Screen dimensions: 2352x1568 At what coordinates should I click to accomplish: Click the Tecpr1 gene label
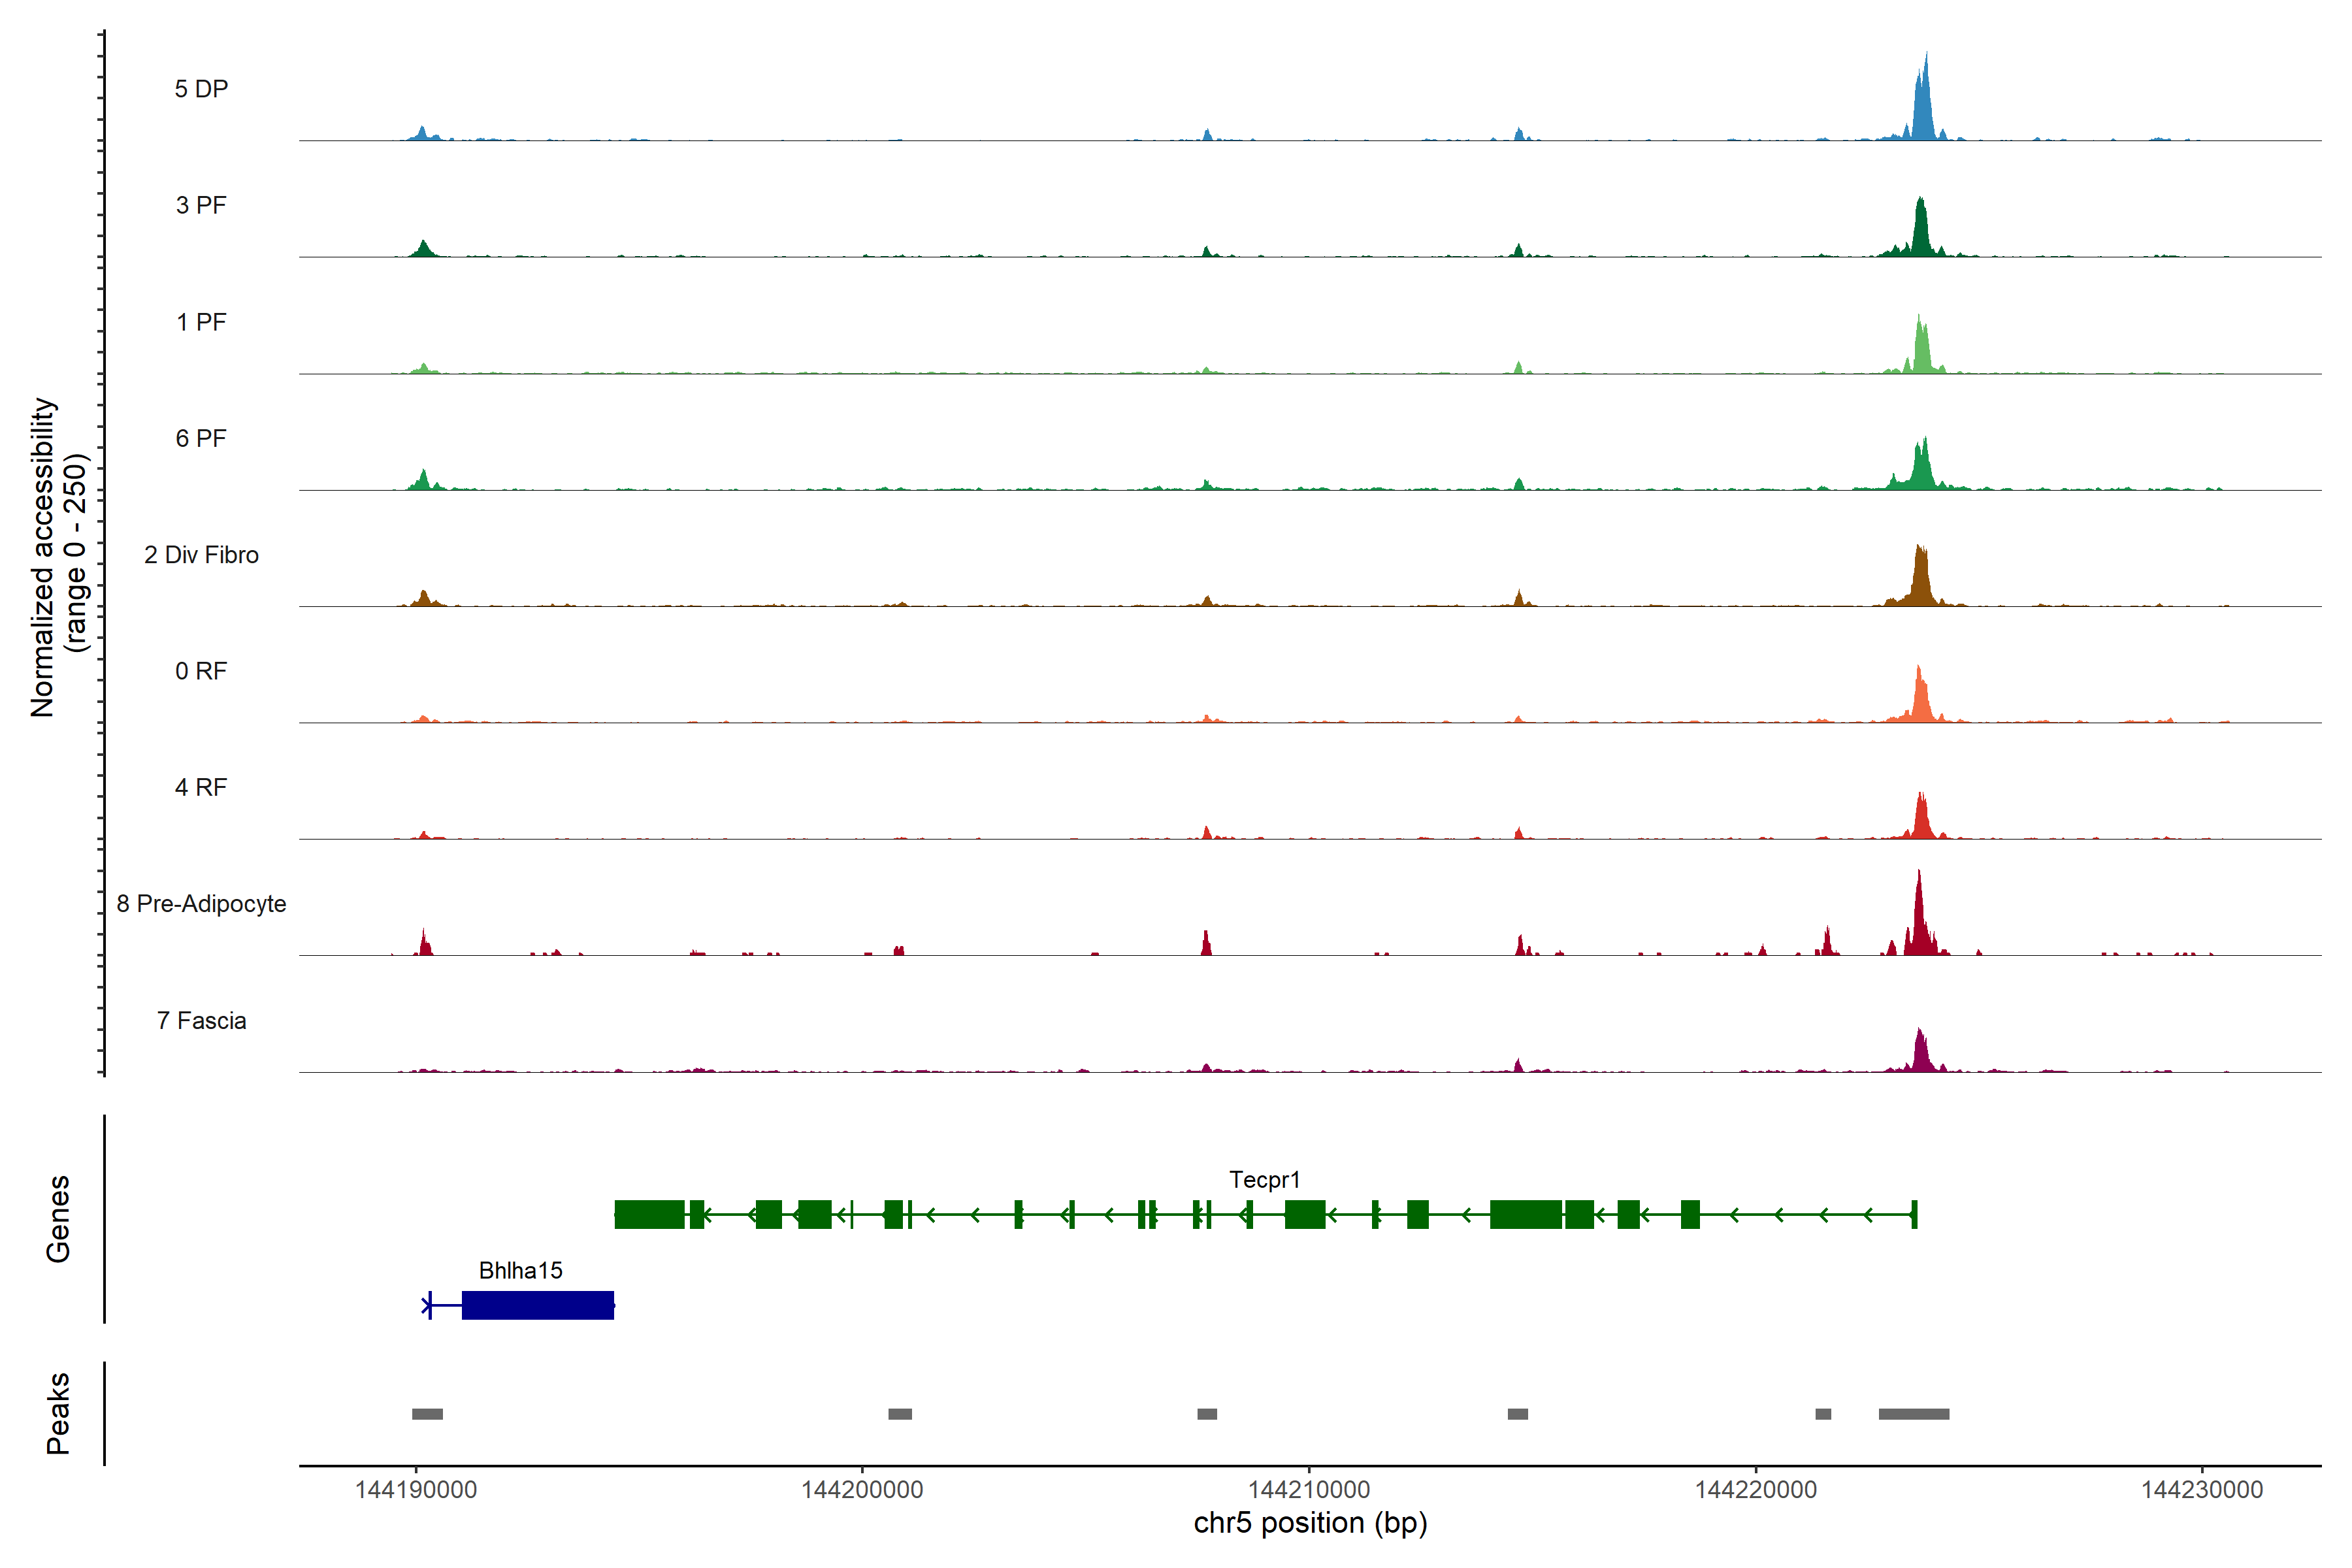[x=1264, y=1180]
